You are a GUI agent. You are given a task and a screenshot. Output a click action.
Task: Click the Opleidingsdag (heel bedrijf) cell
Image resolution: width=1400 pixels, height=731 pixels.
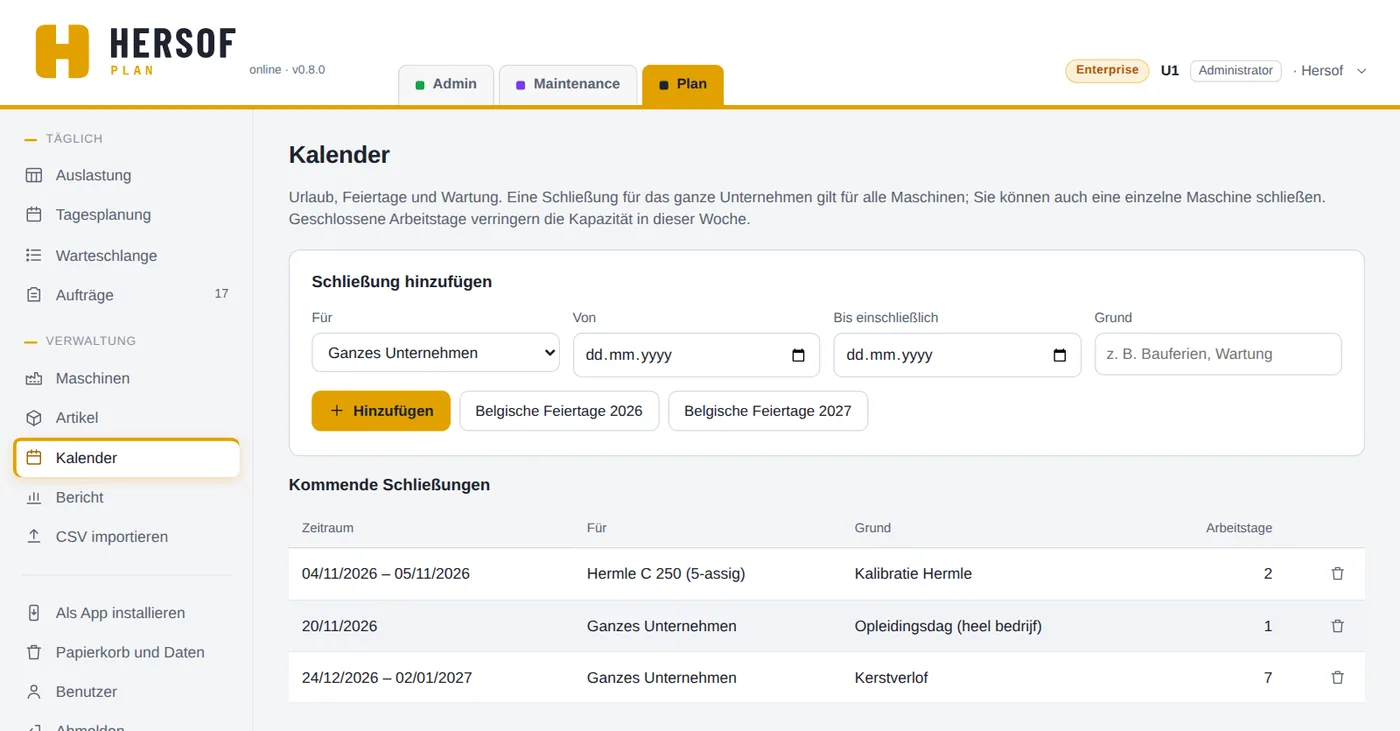click(948, 626)
